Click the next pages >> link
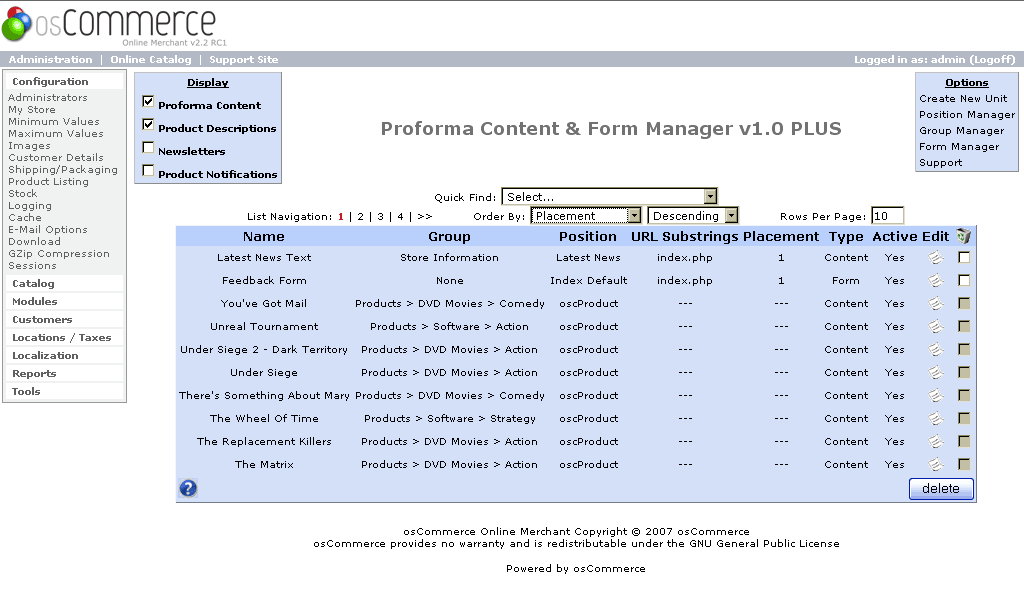Viewport: 1024px width, 597px height. (x=424, y=216)
